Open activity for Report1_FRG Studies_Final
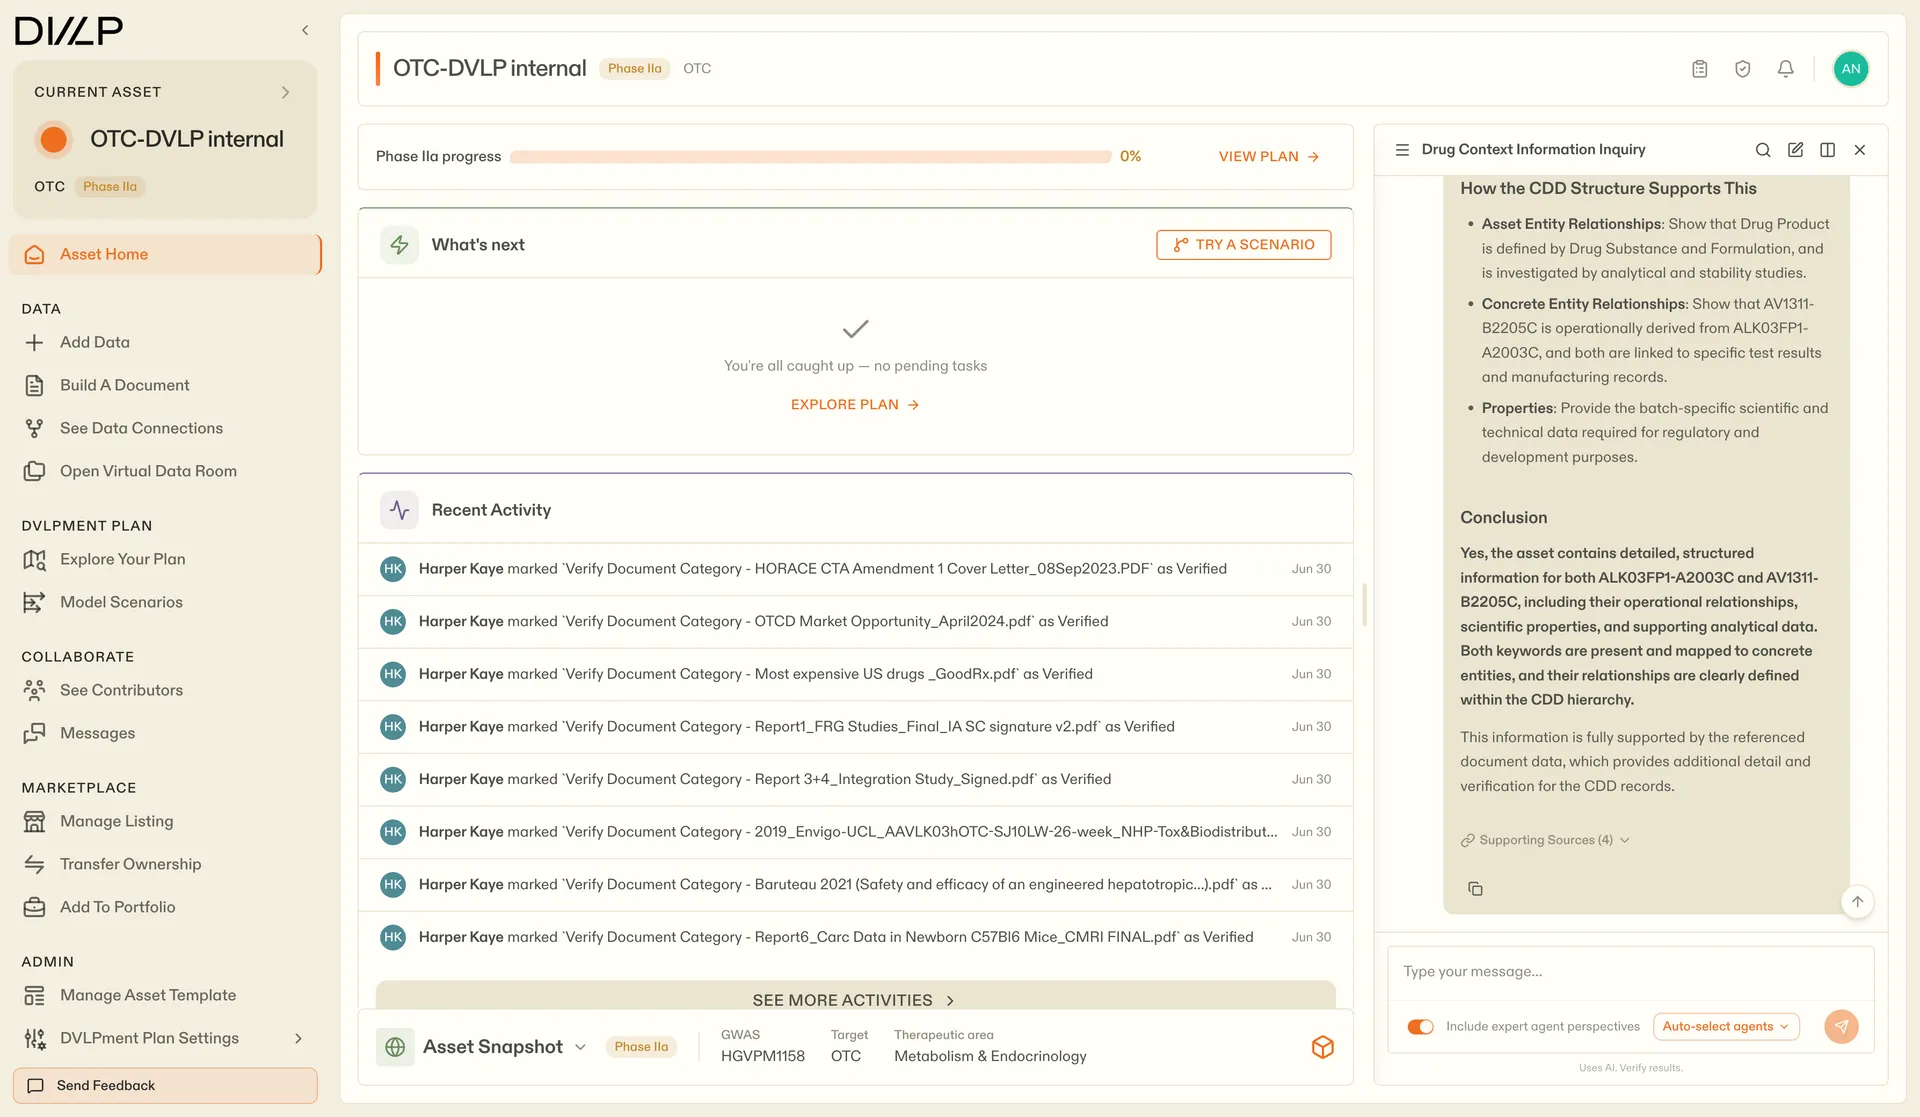 [x=855, y=727]
